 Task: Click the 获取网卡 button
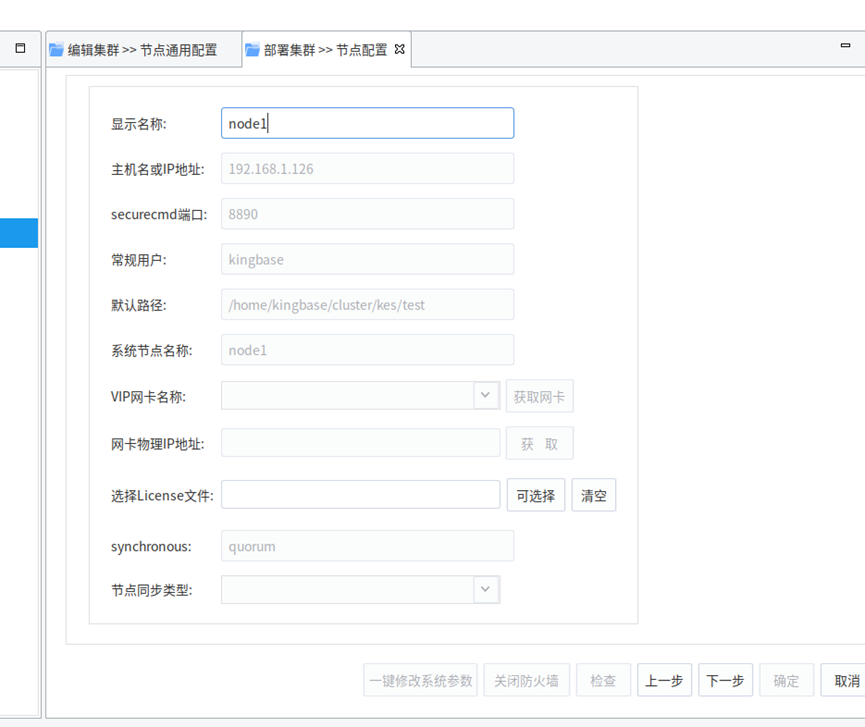pos(539,396)
